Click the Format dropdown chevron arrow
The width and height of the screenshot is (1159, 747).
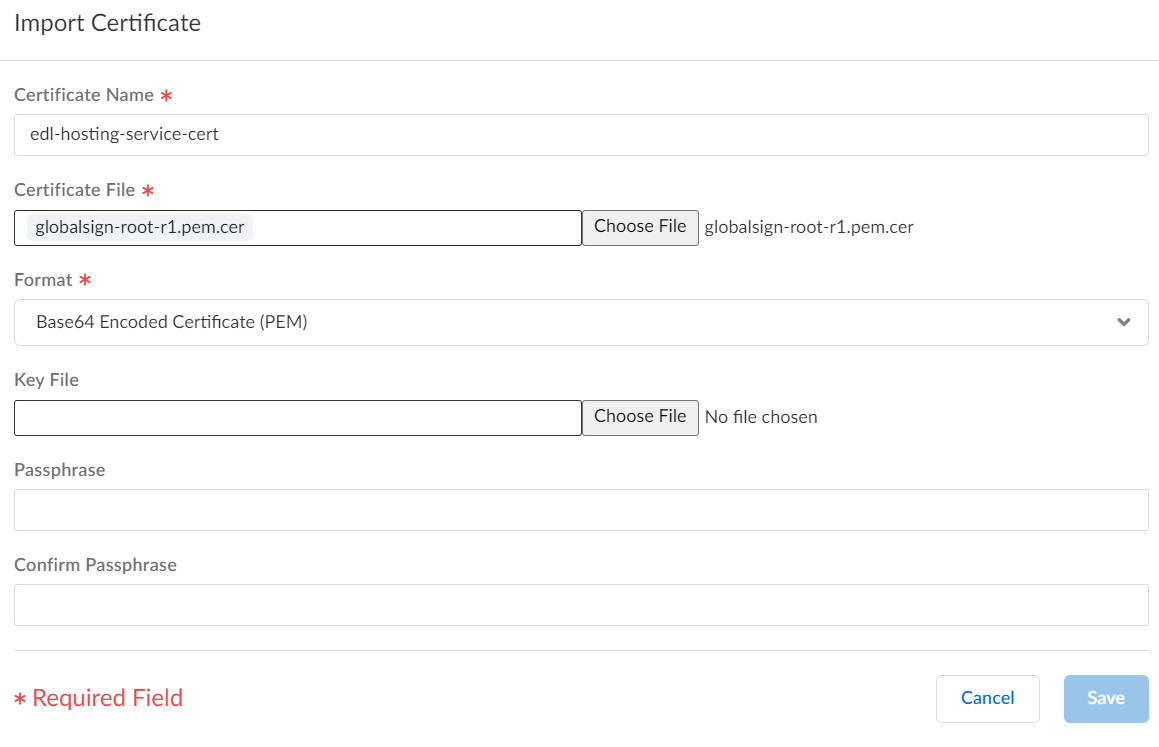coord(1123,322)
